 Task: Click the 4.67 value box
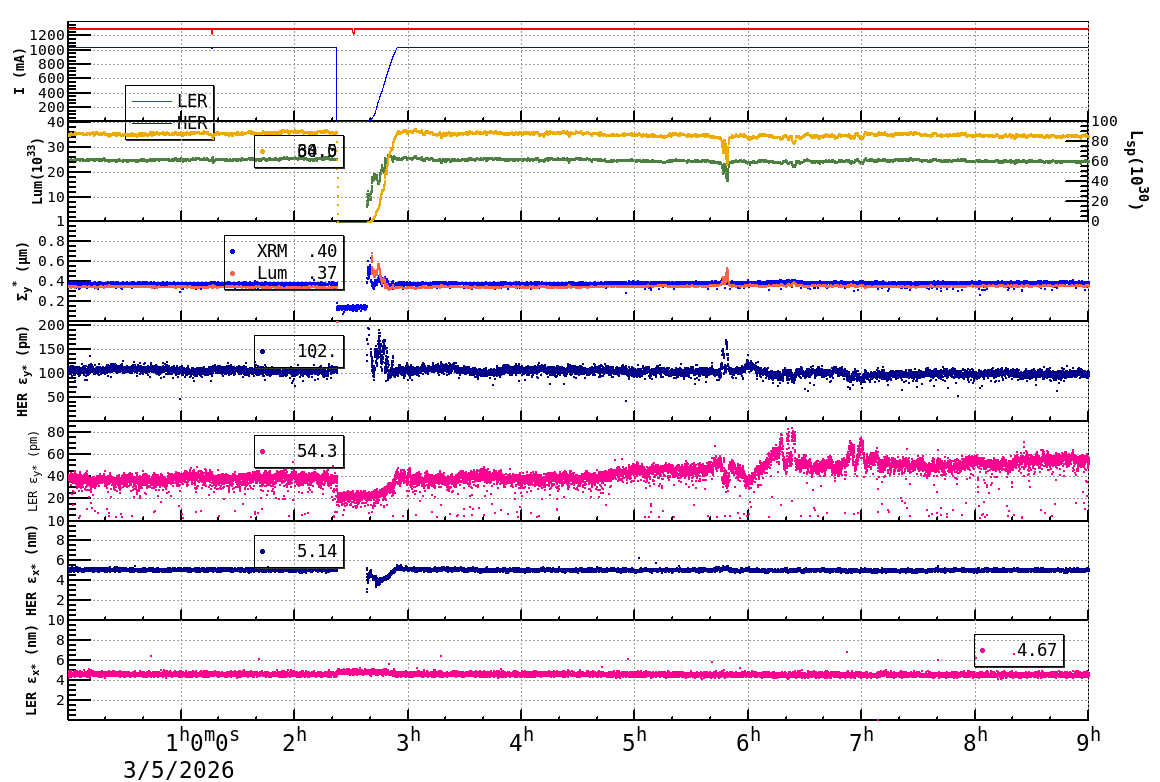(x=1019, y=650)
